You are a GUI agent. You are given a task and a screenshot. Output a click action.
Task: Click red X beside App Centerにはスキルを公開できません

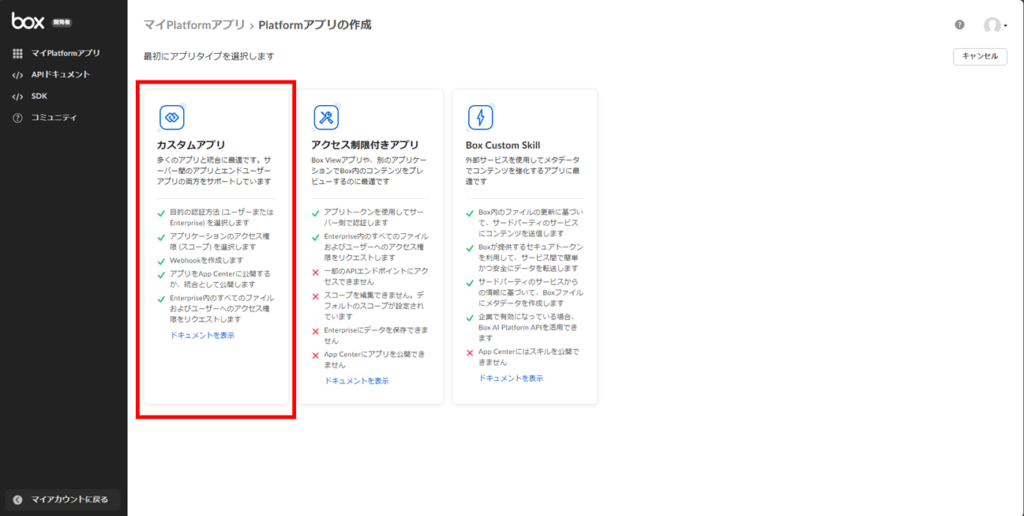click(470, 353)
